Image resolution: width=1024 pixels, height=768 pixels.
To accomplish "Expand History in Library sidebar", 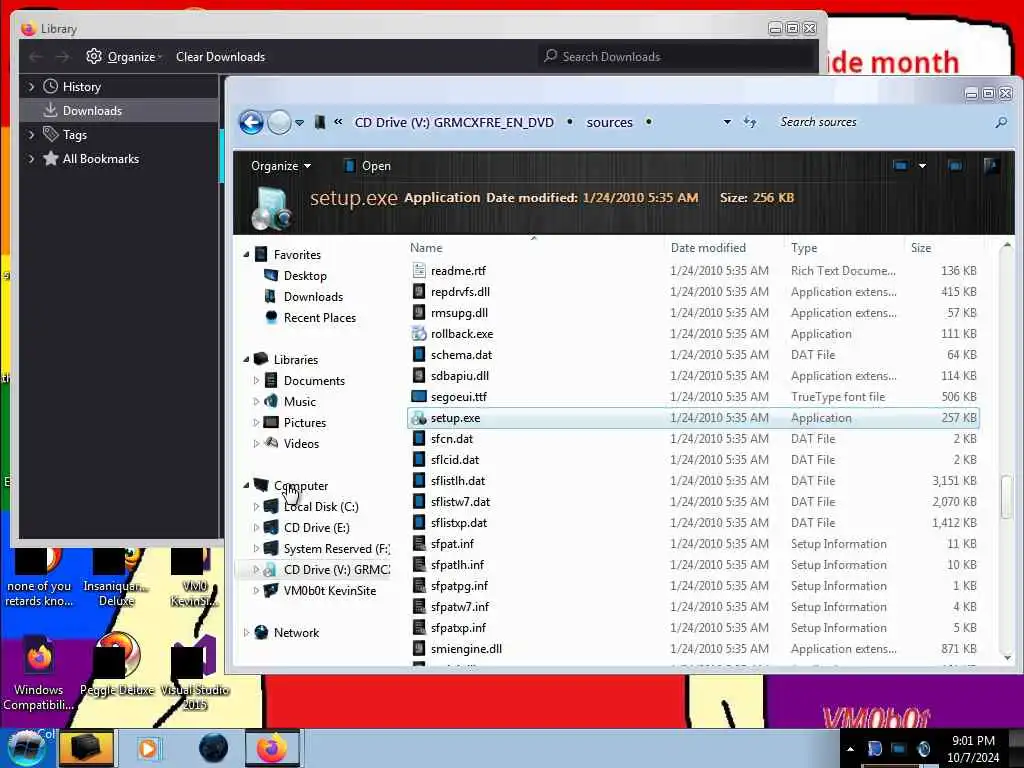I will tap(31, 86).
